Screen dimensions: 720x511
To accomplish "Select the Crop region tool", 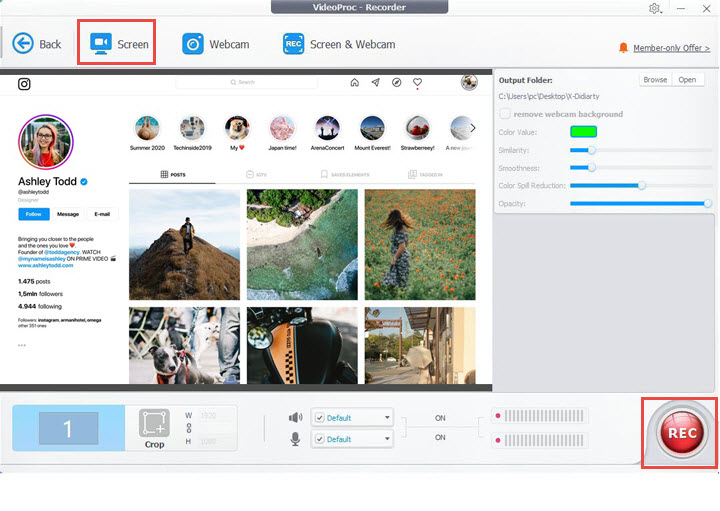I will click(x=154, y=428).
